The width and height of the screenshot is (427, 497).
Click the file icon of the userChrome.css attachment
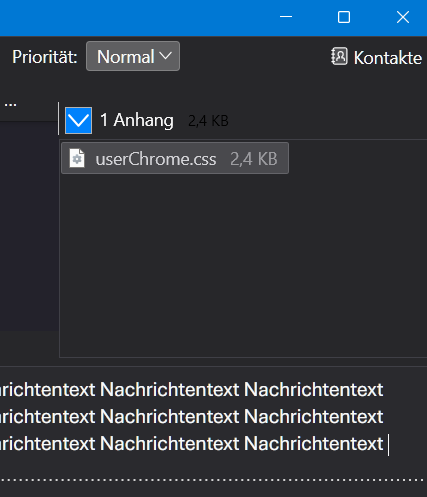(x=77, y=158)
